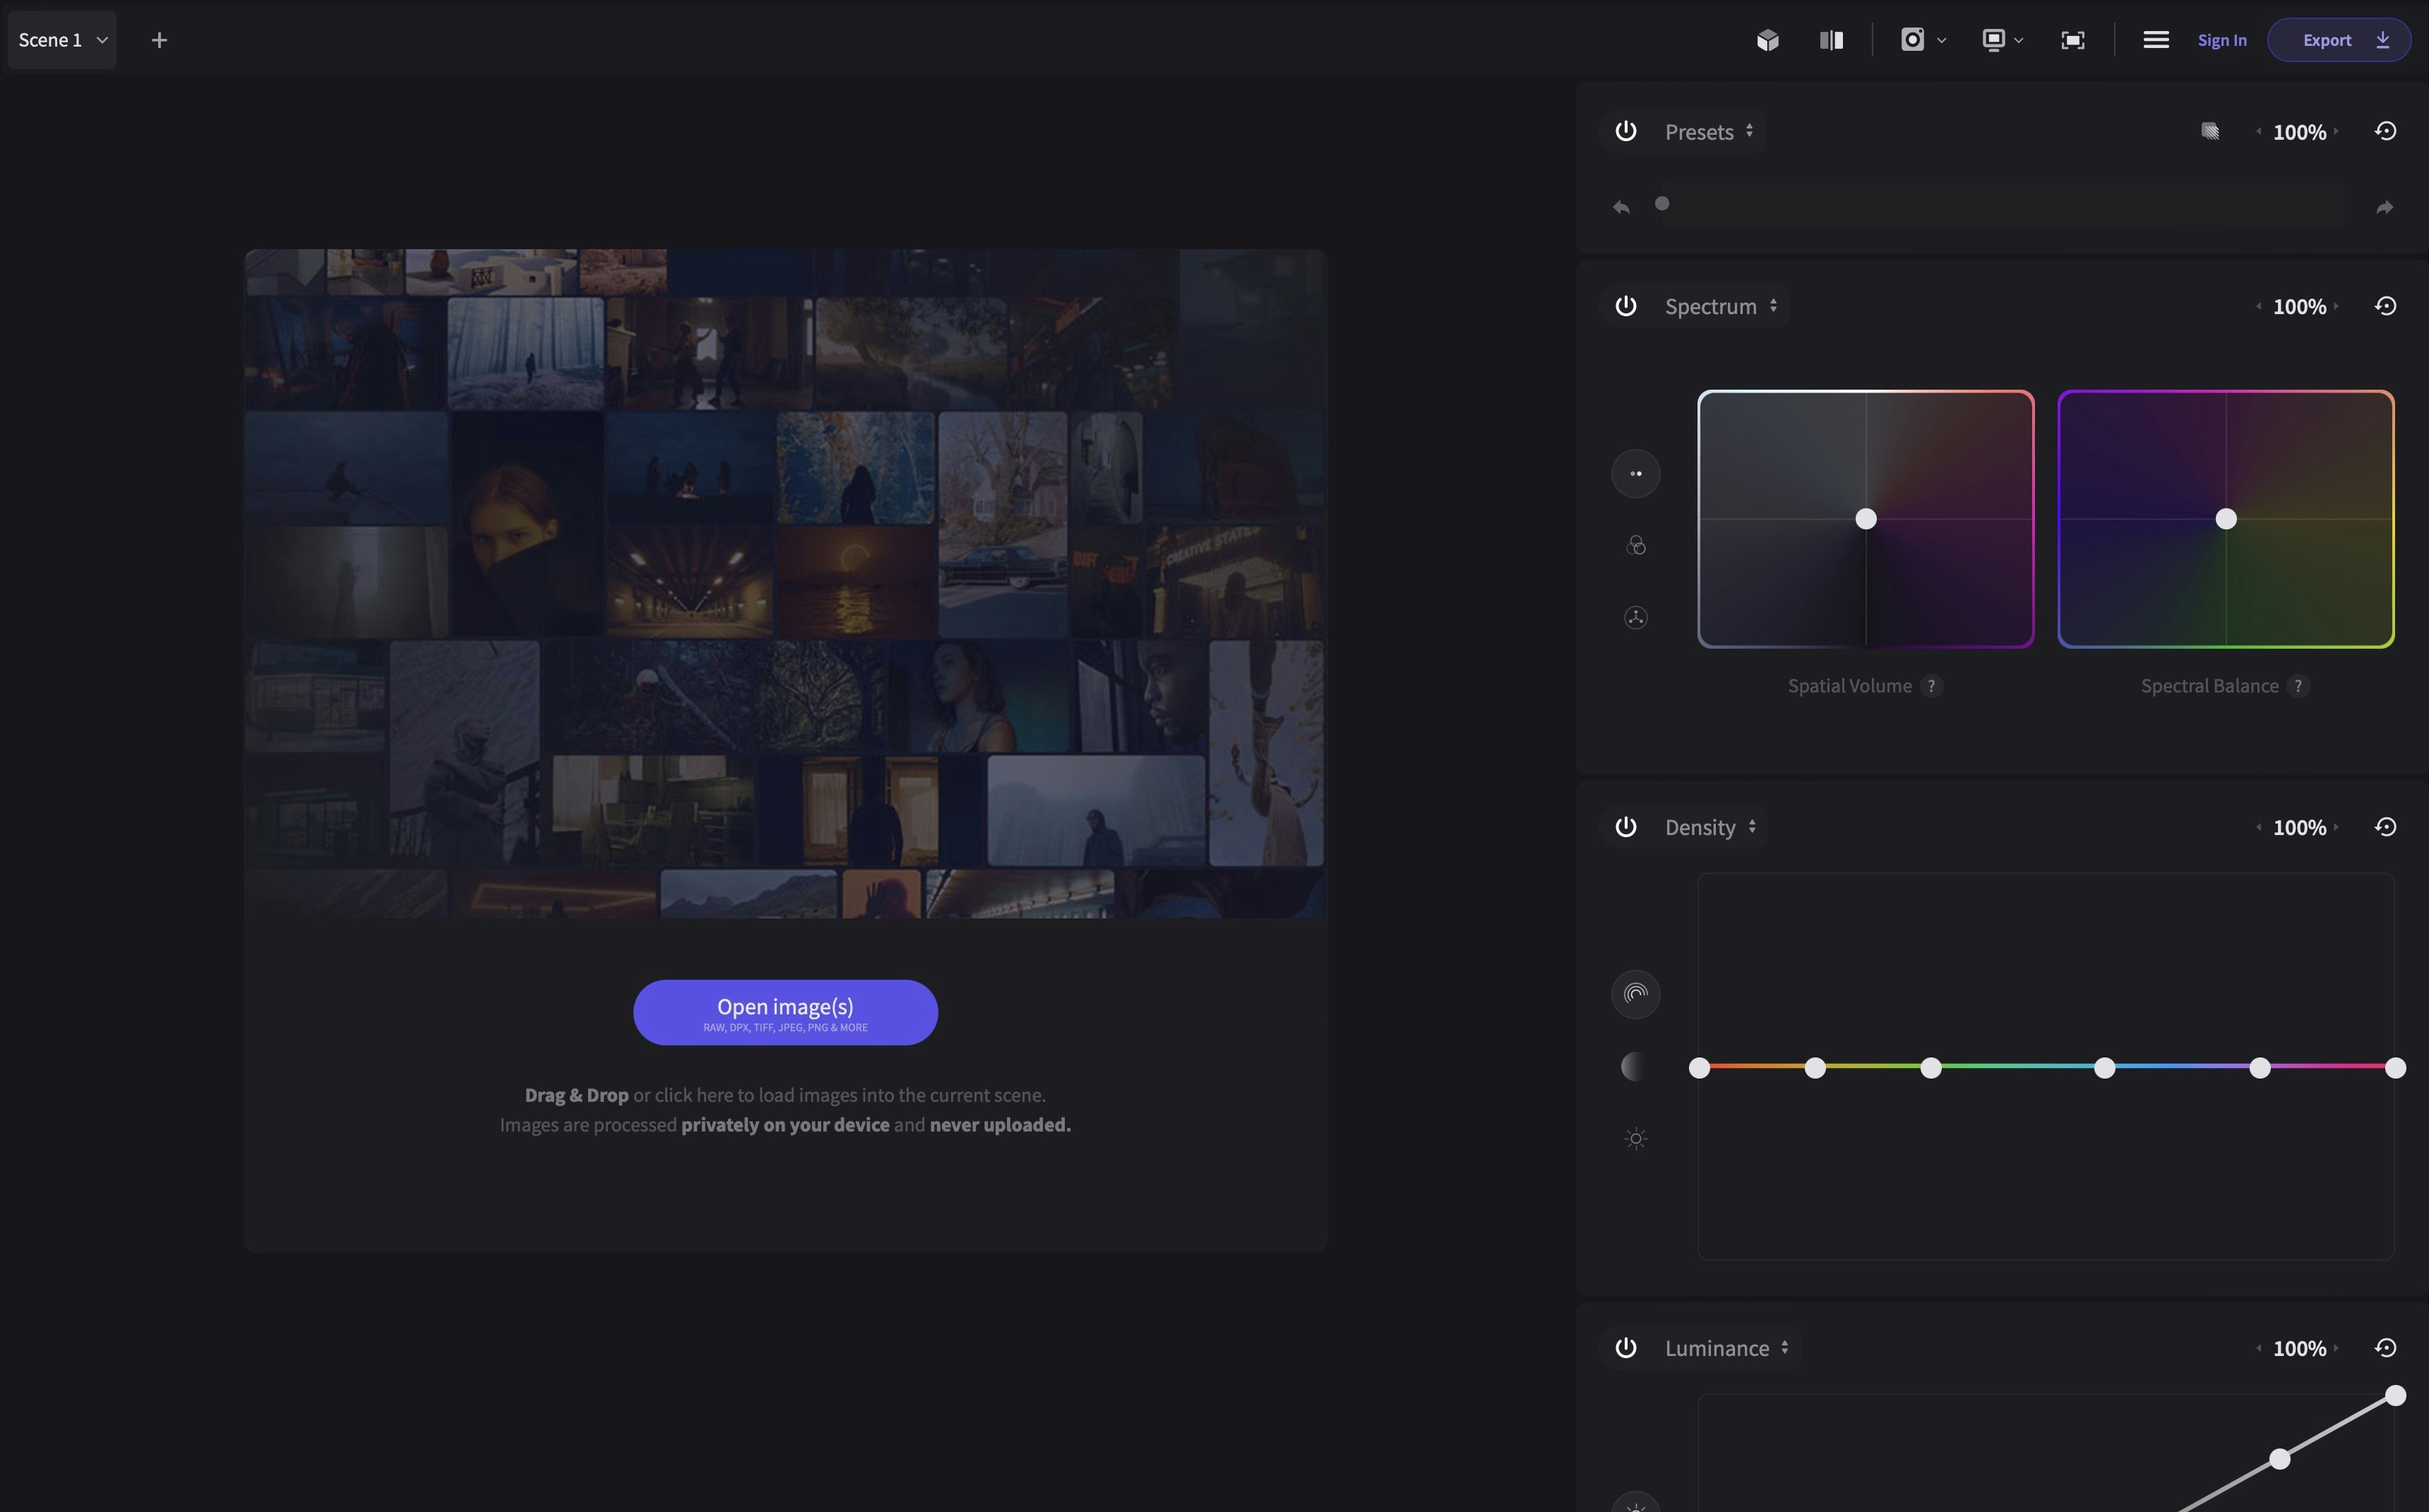Click the Open image(s) button
Viewport: 2429px width, 1512px height.
[x=785, y=1012]
